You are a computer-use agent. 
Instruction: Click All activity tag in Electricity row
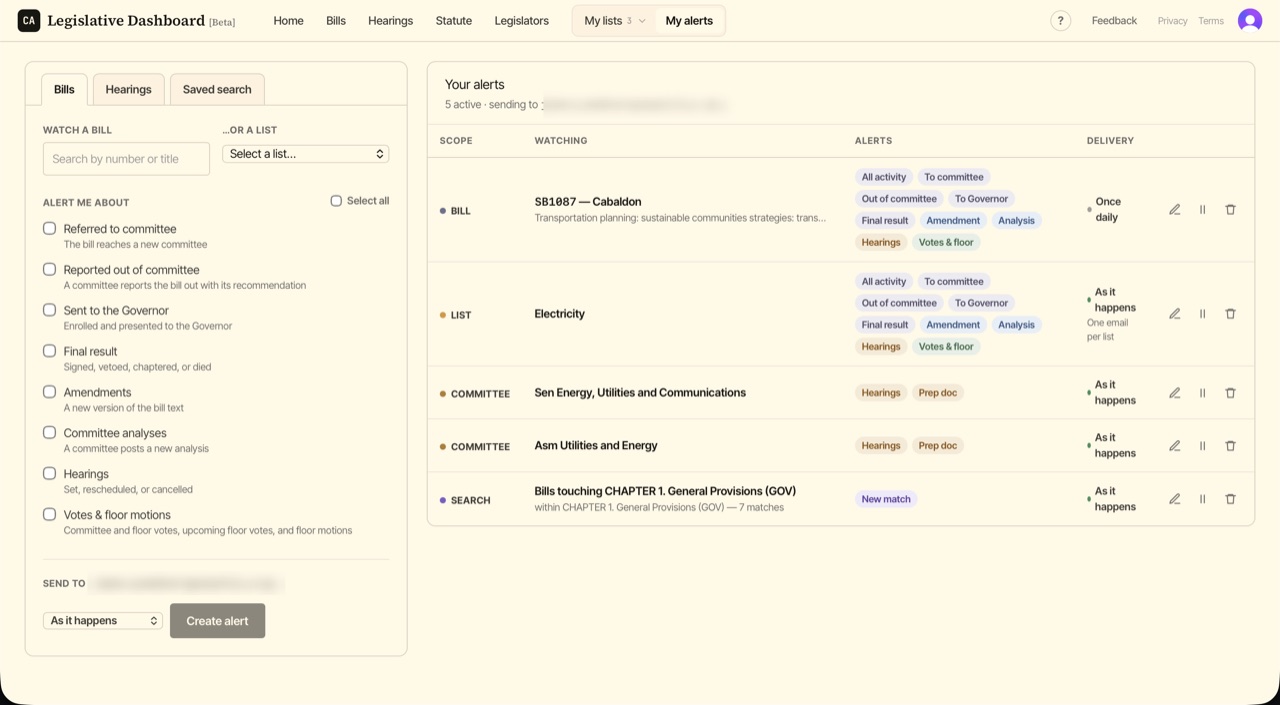click(884, 282)
